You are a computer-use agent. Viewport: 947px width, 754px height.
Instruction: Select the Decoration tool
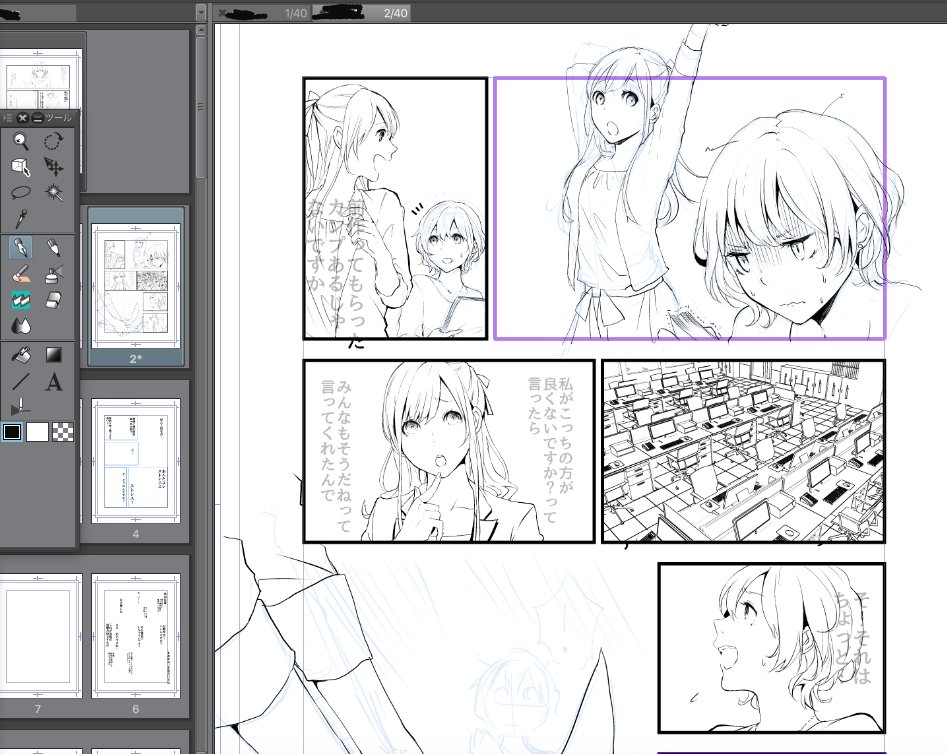[21, 300]
